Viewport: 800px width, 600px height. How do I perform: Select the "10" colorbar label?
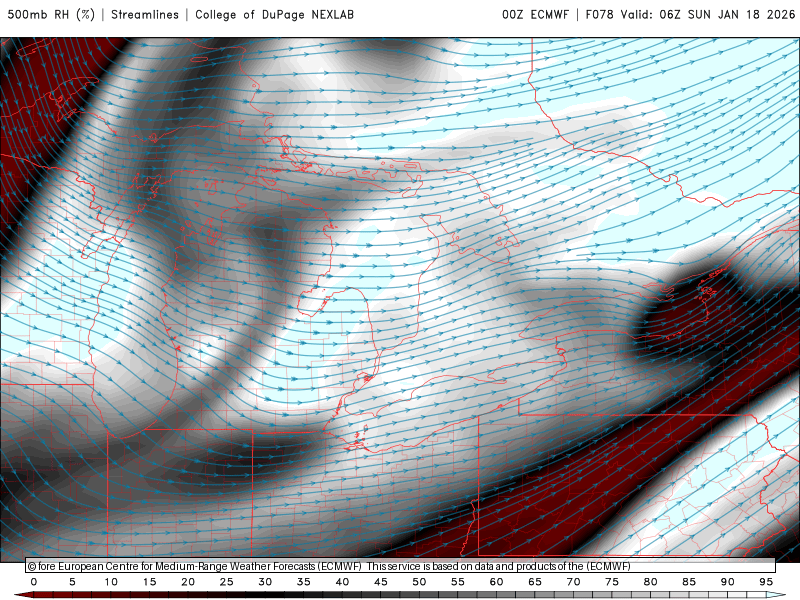coord(111,582)
